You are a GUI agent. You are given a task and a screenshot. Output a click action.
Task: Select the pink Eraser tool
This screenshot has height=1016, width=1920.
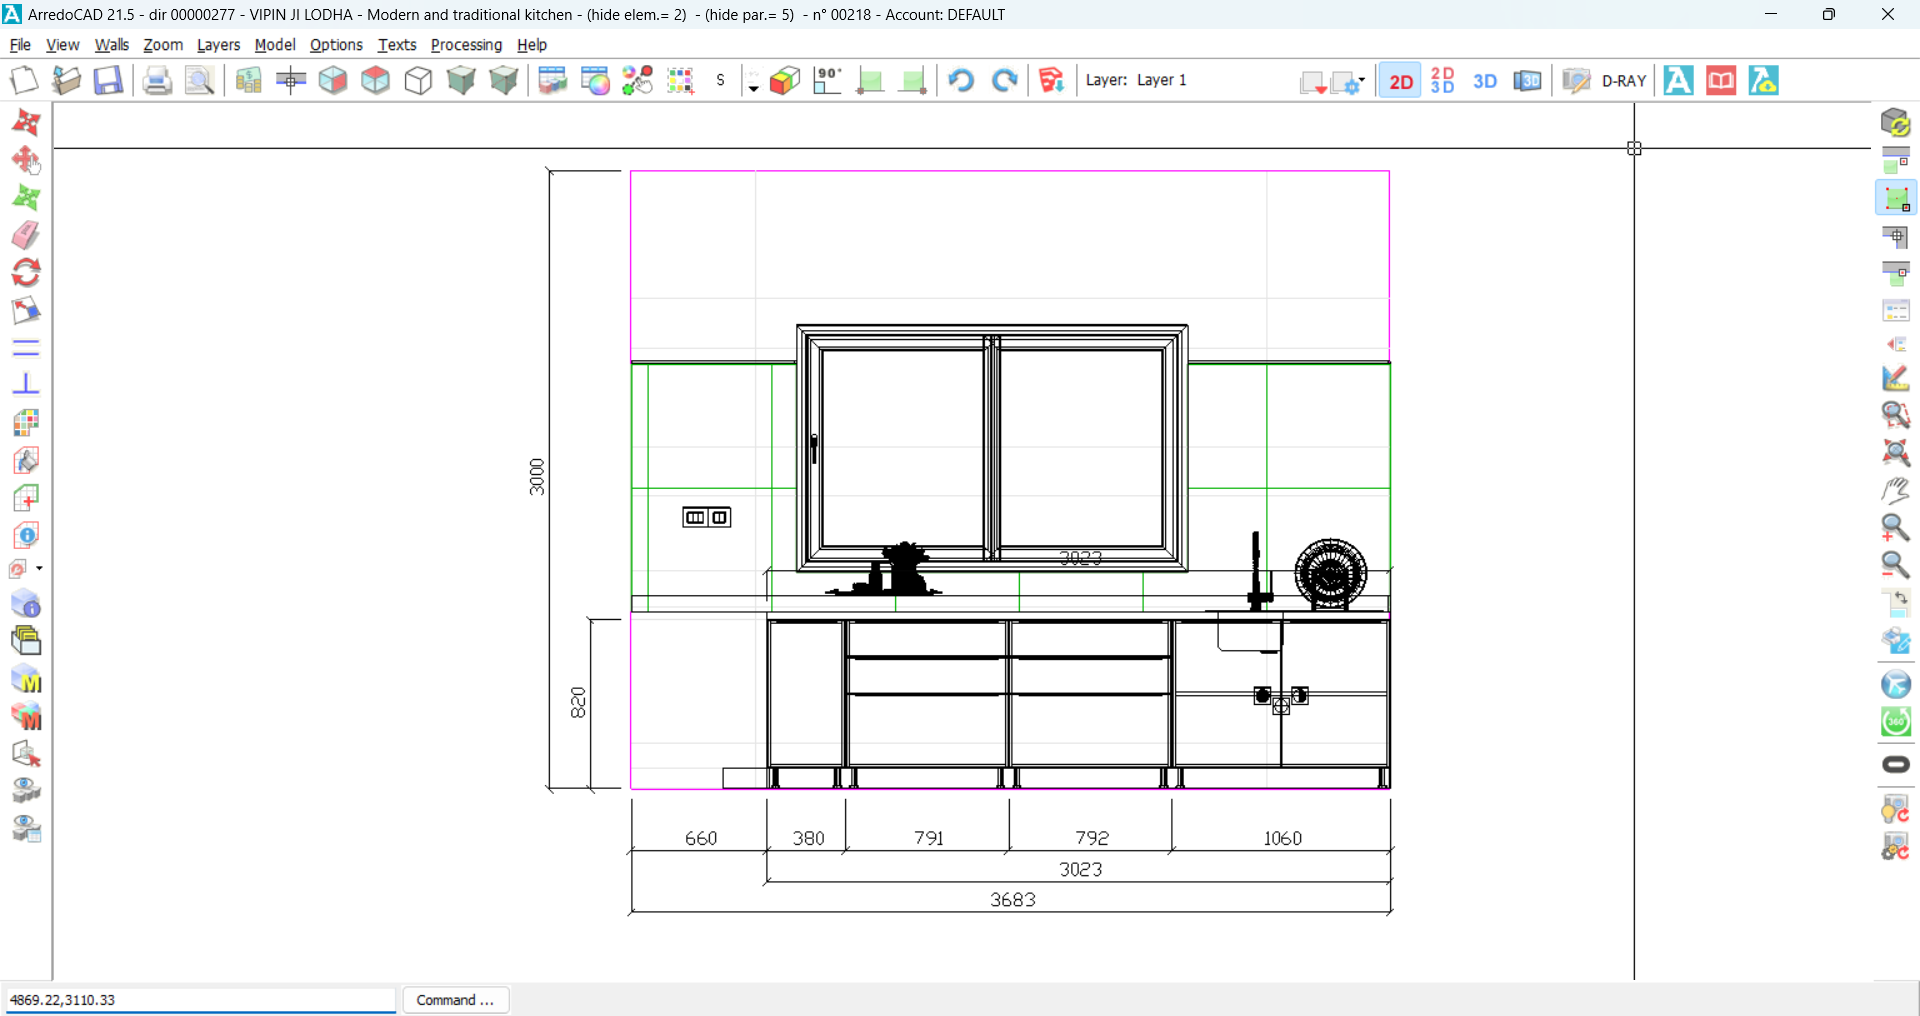[26, 235]
